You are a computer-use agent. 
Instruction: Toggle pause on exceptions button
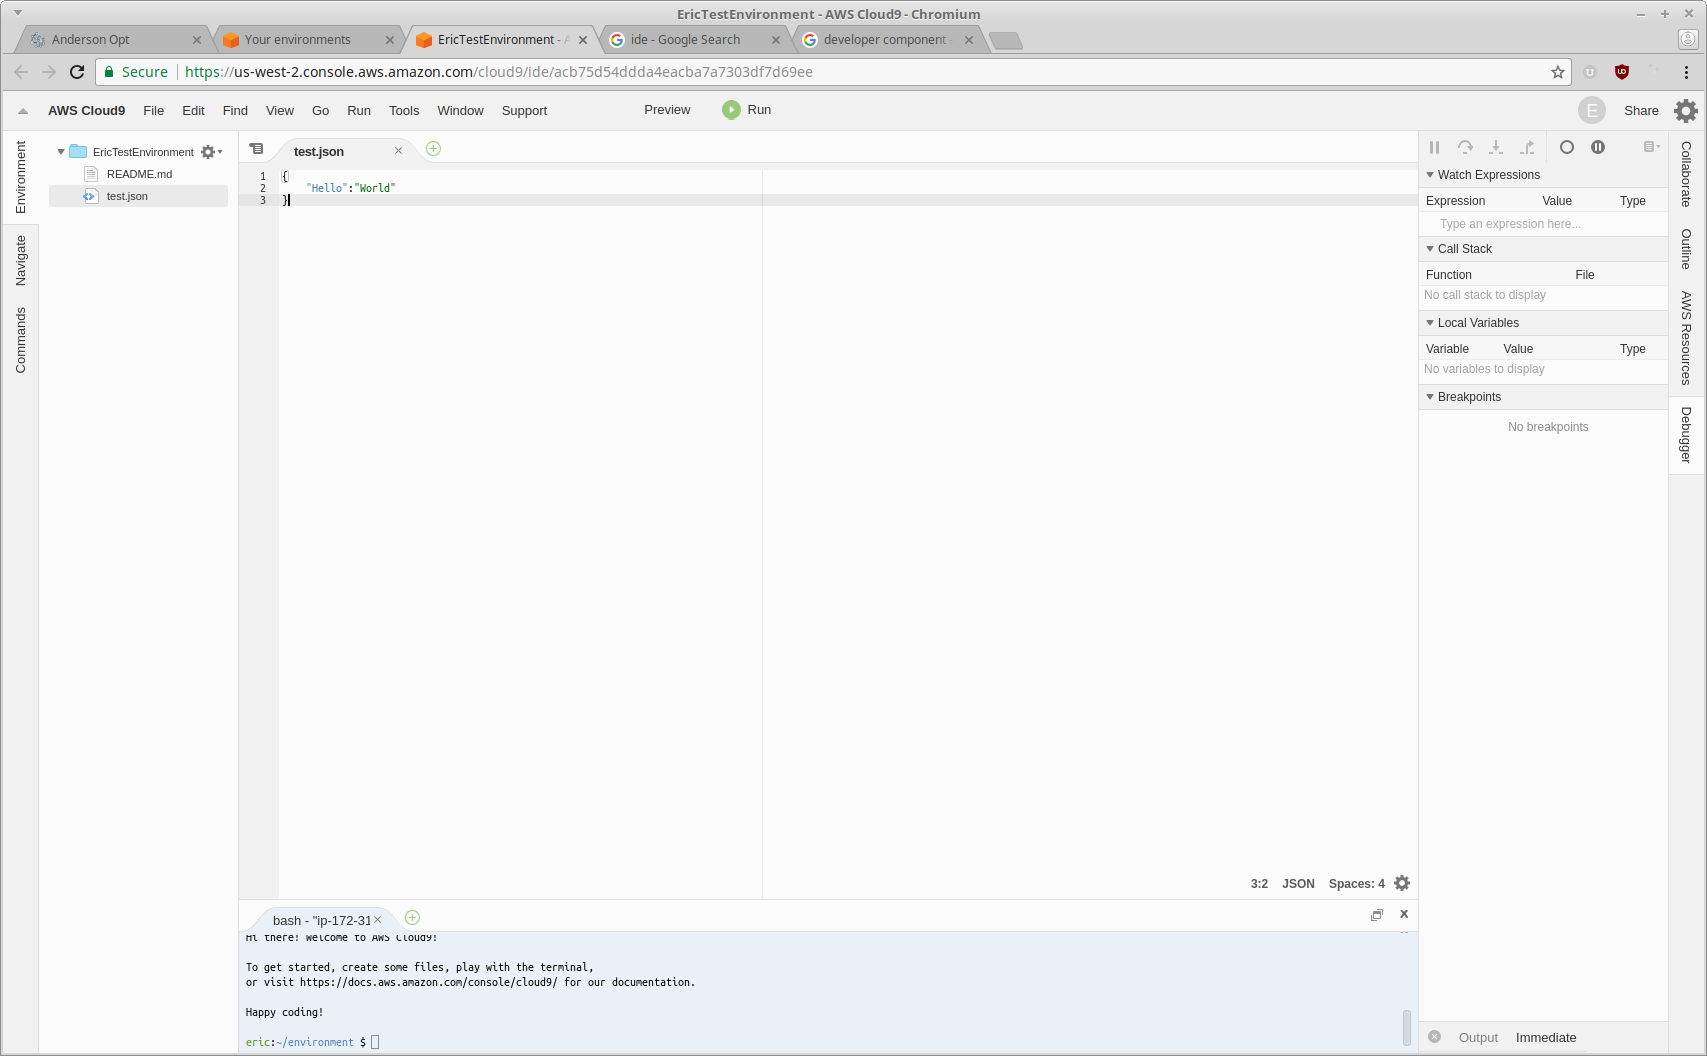click(x=1598, y=147)
